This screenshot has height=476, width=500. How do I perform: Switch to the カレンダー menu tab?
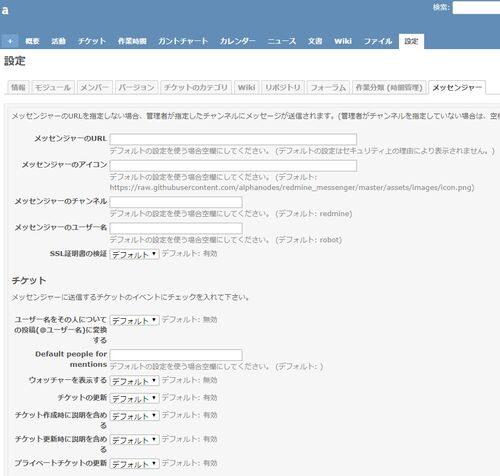[x=237, y=41]
